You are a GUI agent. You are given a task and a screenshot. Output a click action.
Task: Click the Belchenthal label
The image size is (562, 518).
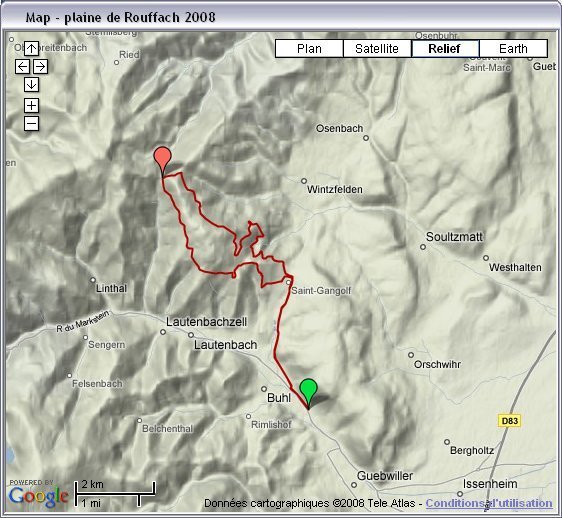[x=167, y=428]
